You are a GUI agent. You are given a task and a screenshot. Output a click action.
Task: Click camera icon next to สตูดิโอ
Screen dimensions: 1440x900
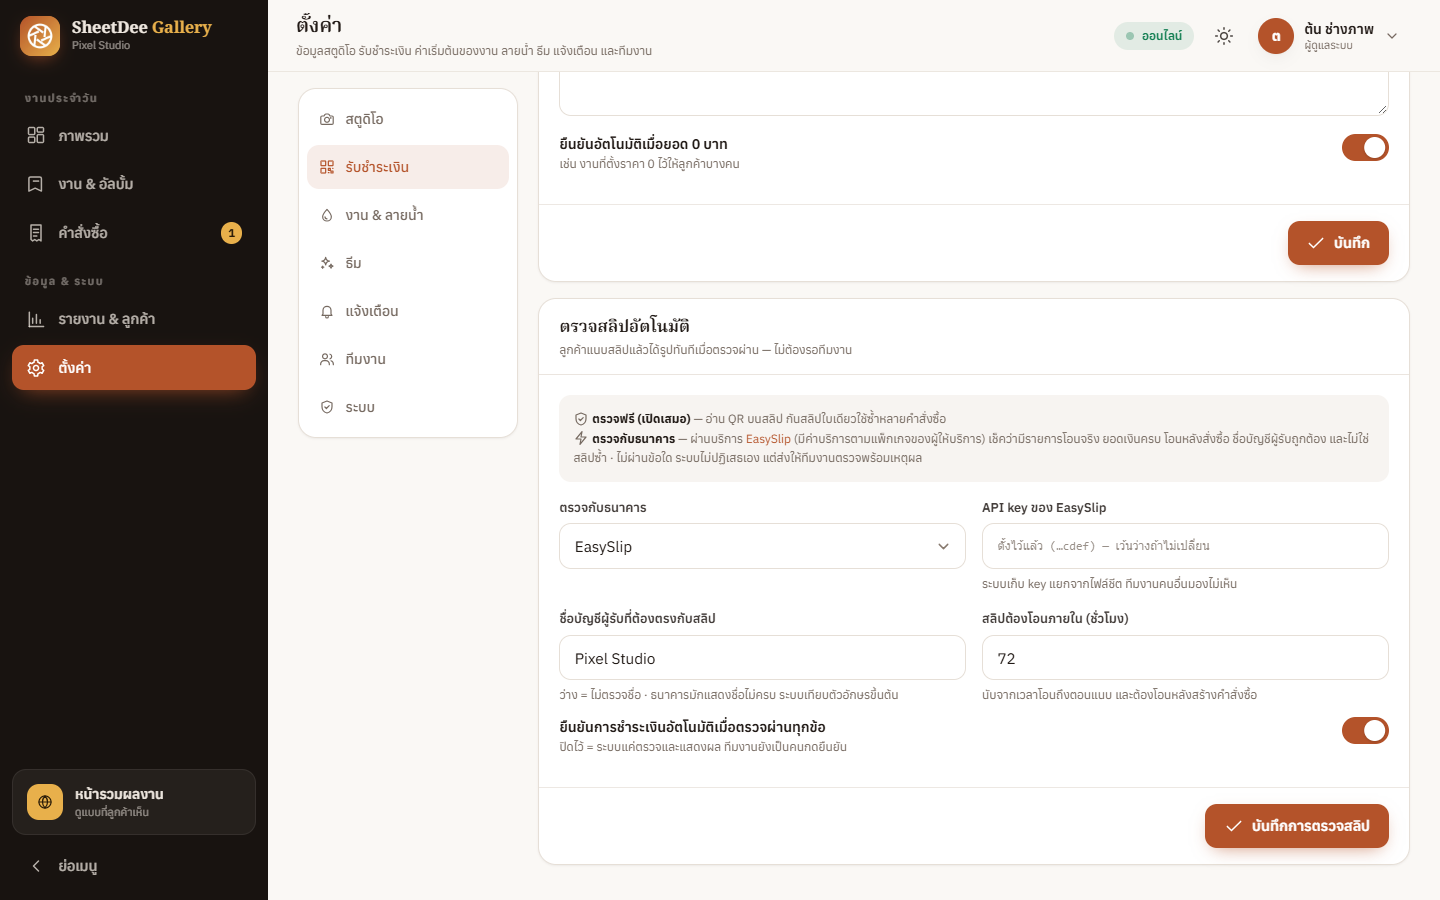(x=327, y=119)
